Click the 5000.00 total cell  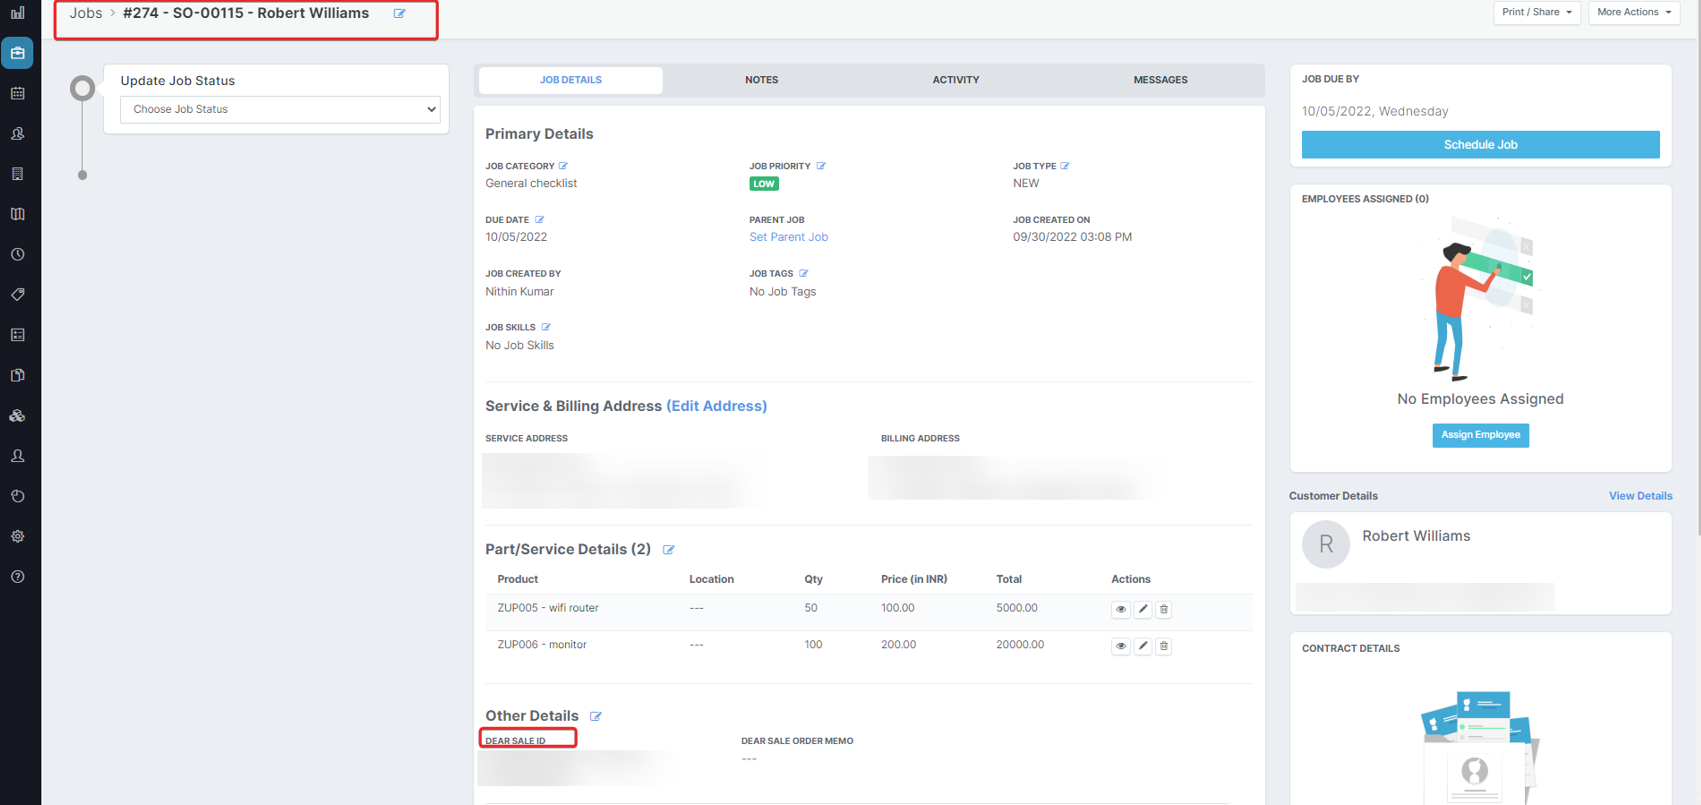[1017, 608]
